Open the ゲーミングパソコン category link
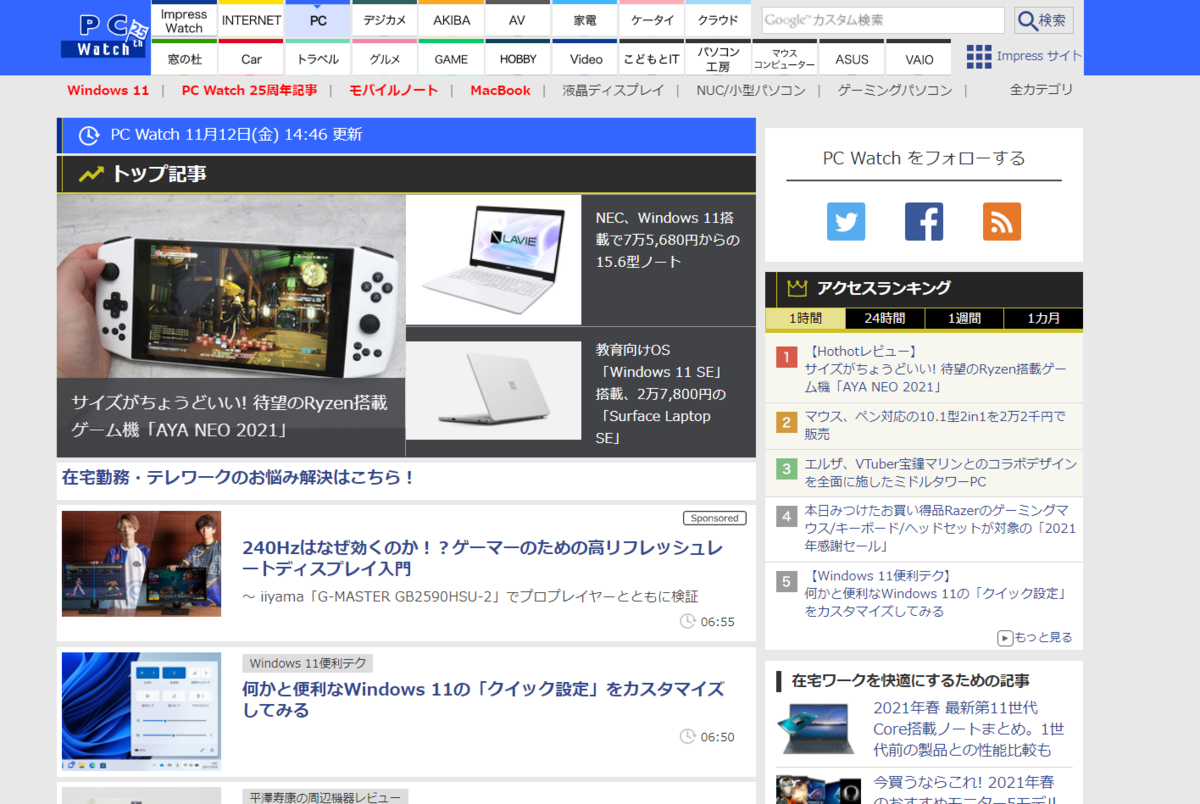This screenshot has height=804, width=1200. 895,90
